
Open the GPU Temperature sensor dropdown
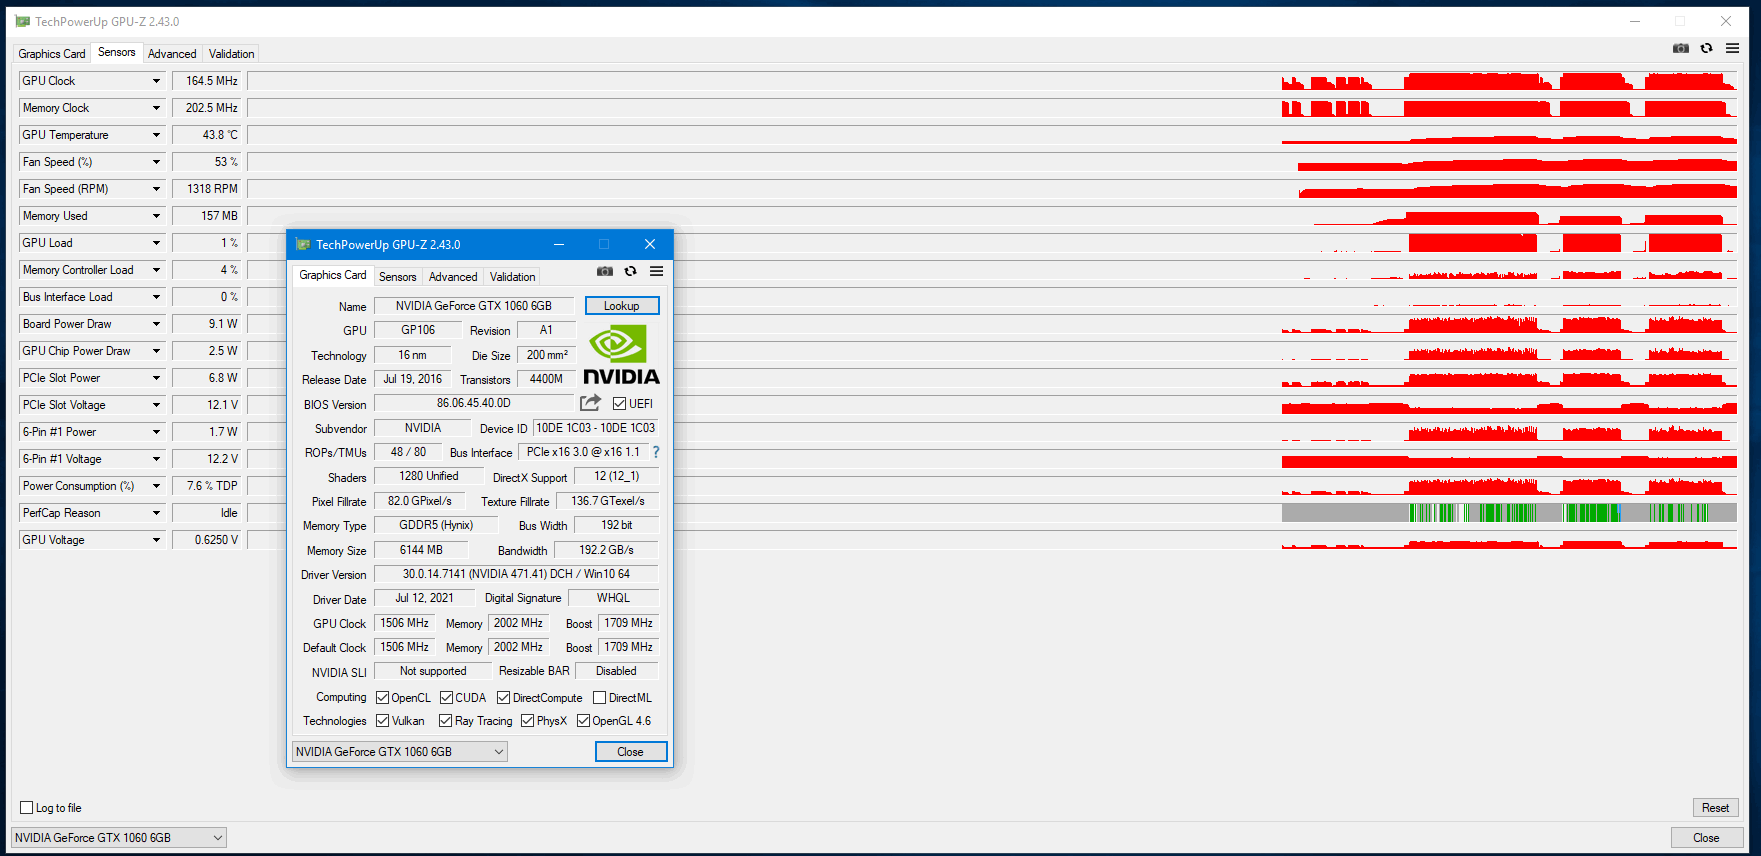(156, 135)
